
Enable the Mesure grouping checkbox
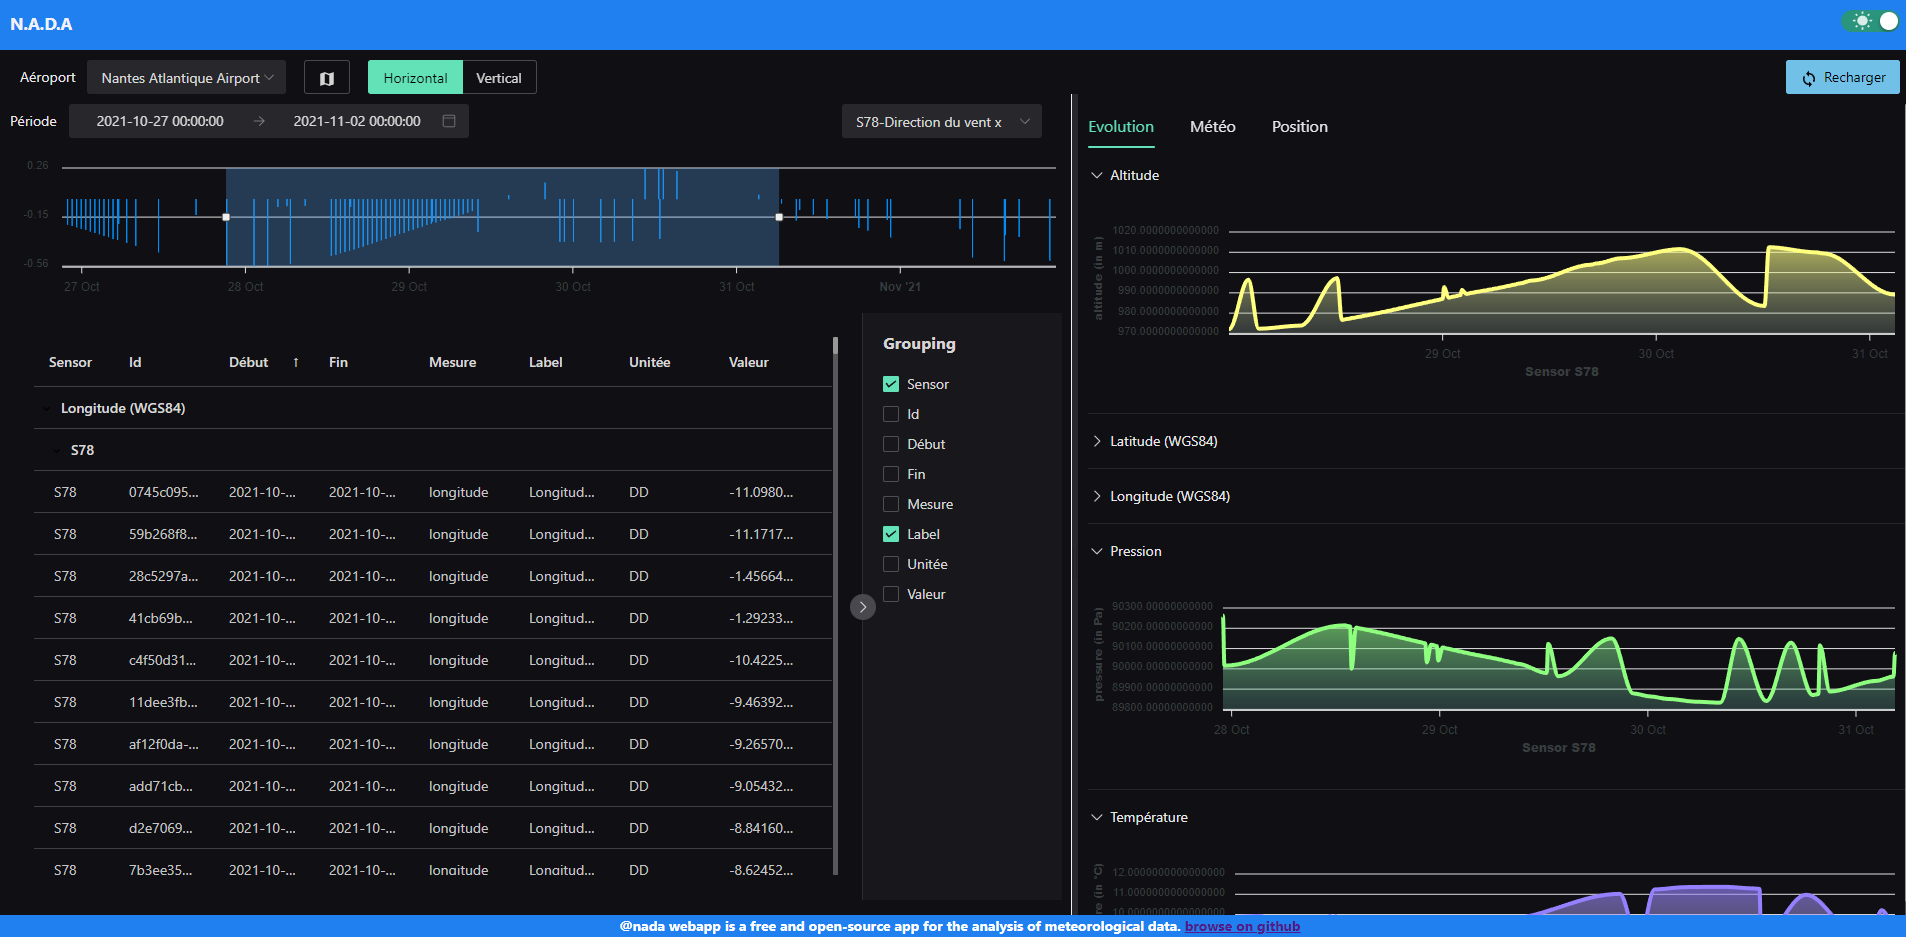pos(891,504)
